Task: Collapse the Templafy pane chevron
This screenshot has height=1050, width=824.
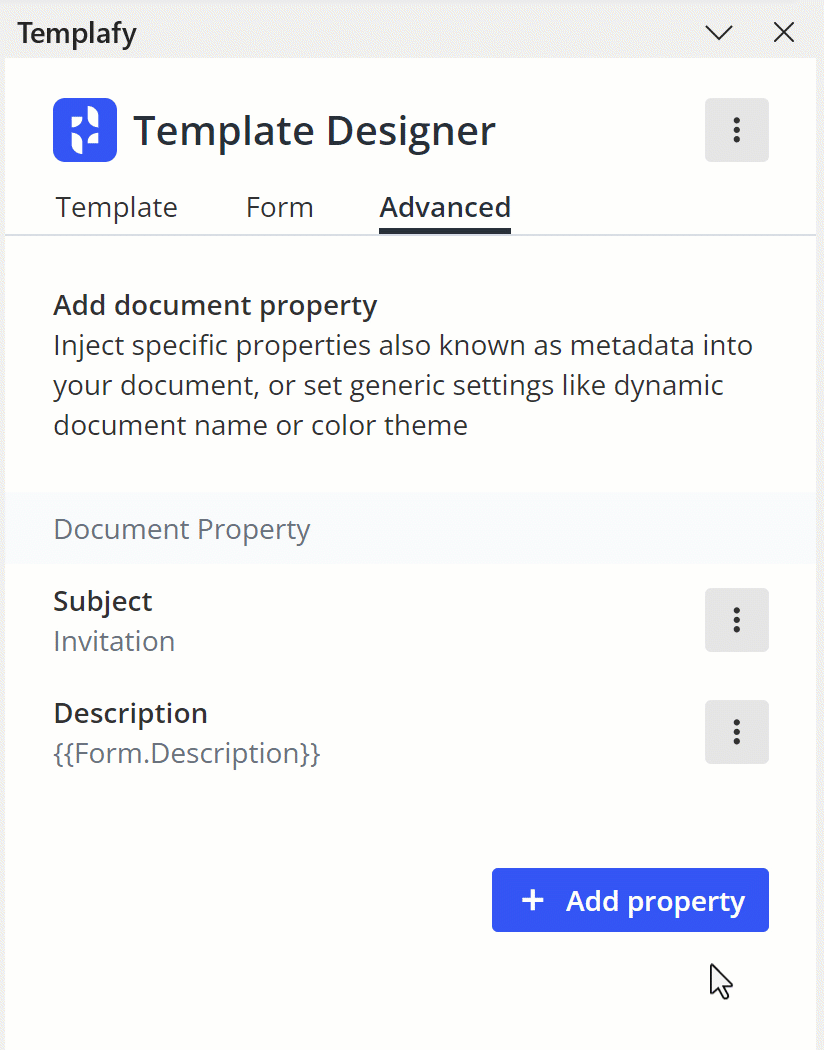Action: pyautogui.click(x=719, y=32)
